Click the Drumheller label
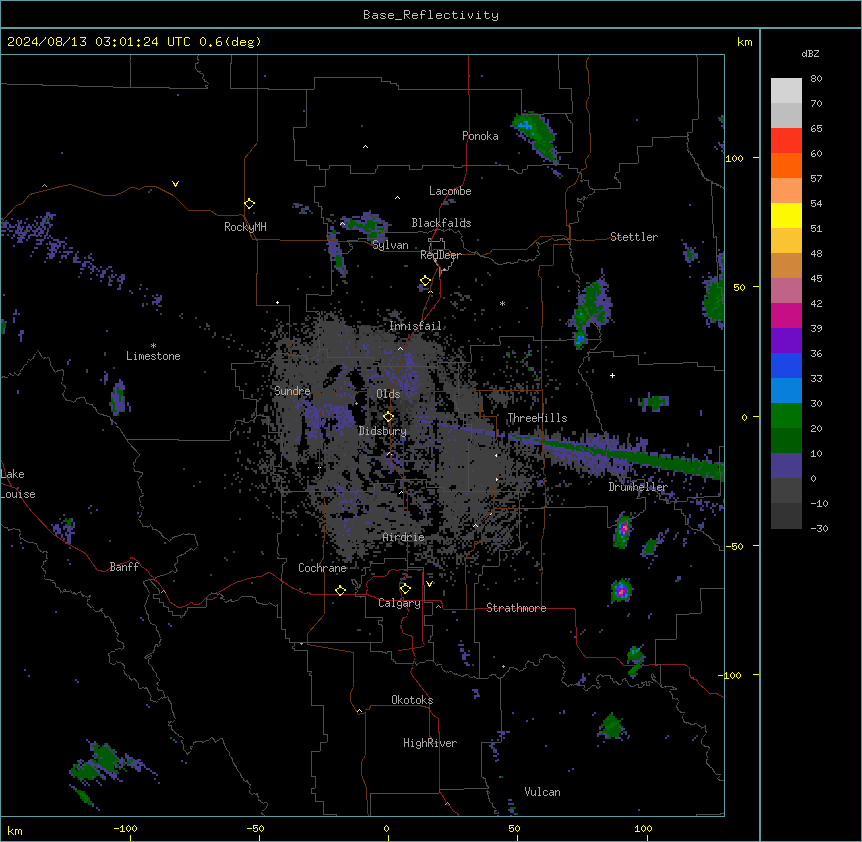Screen dimensions: 862x842 tap(638, 487)
